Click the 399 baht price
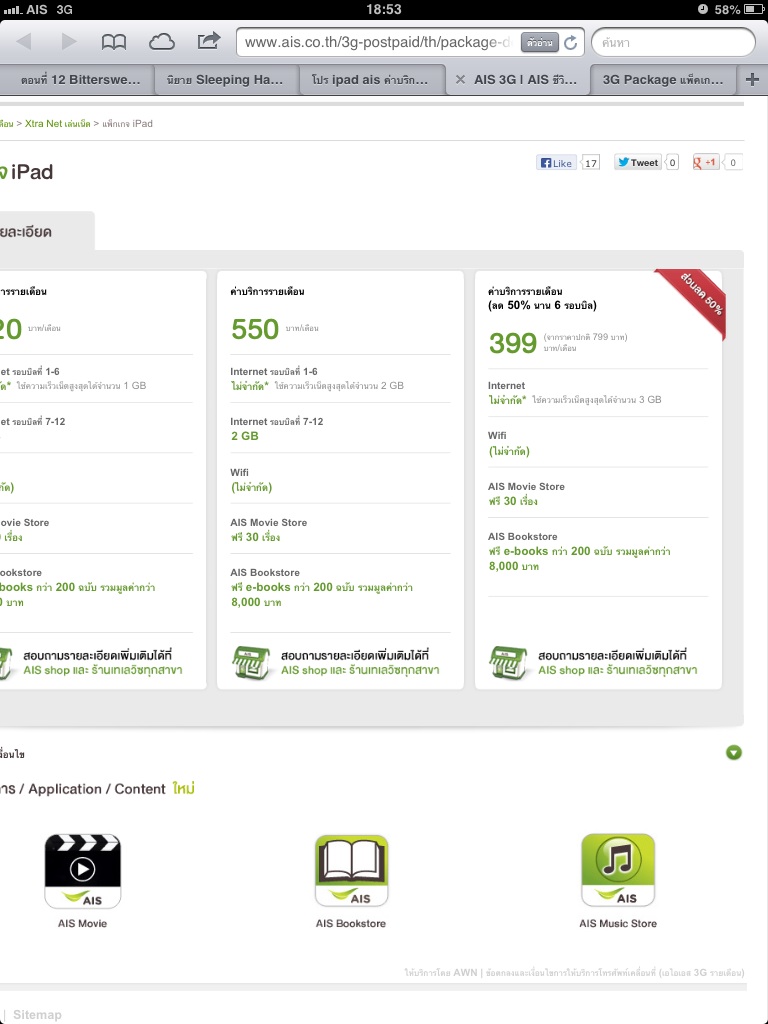 coord(513,343)
